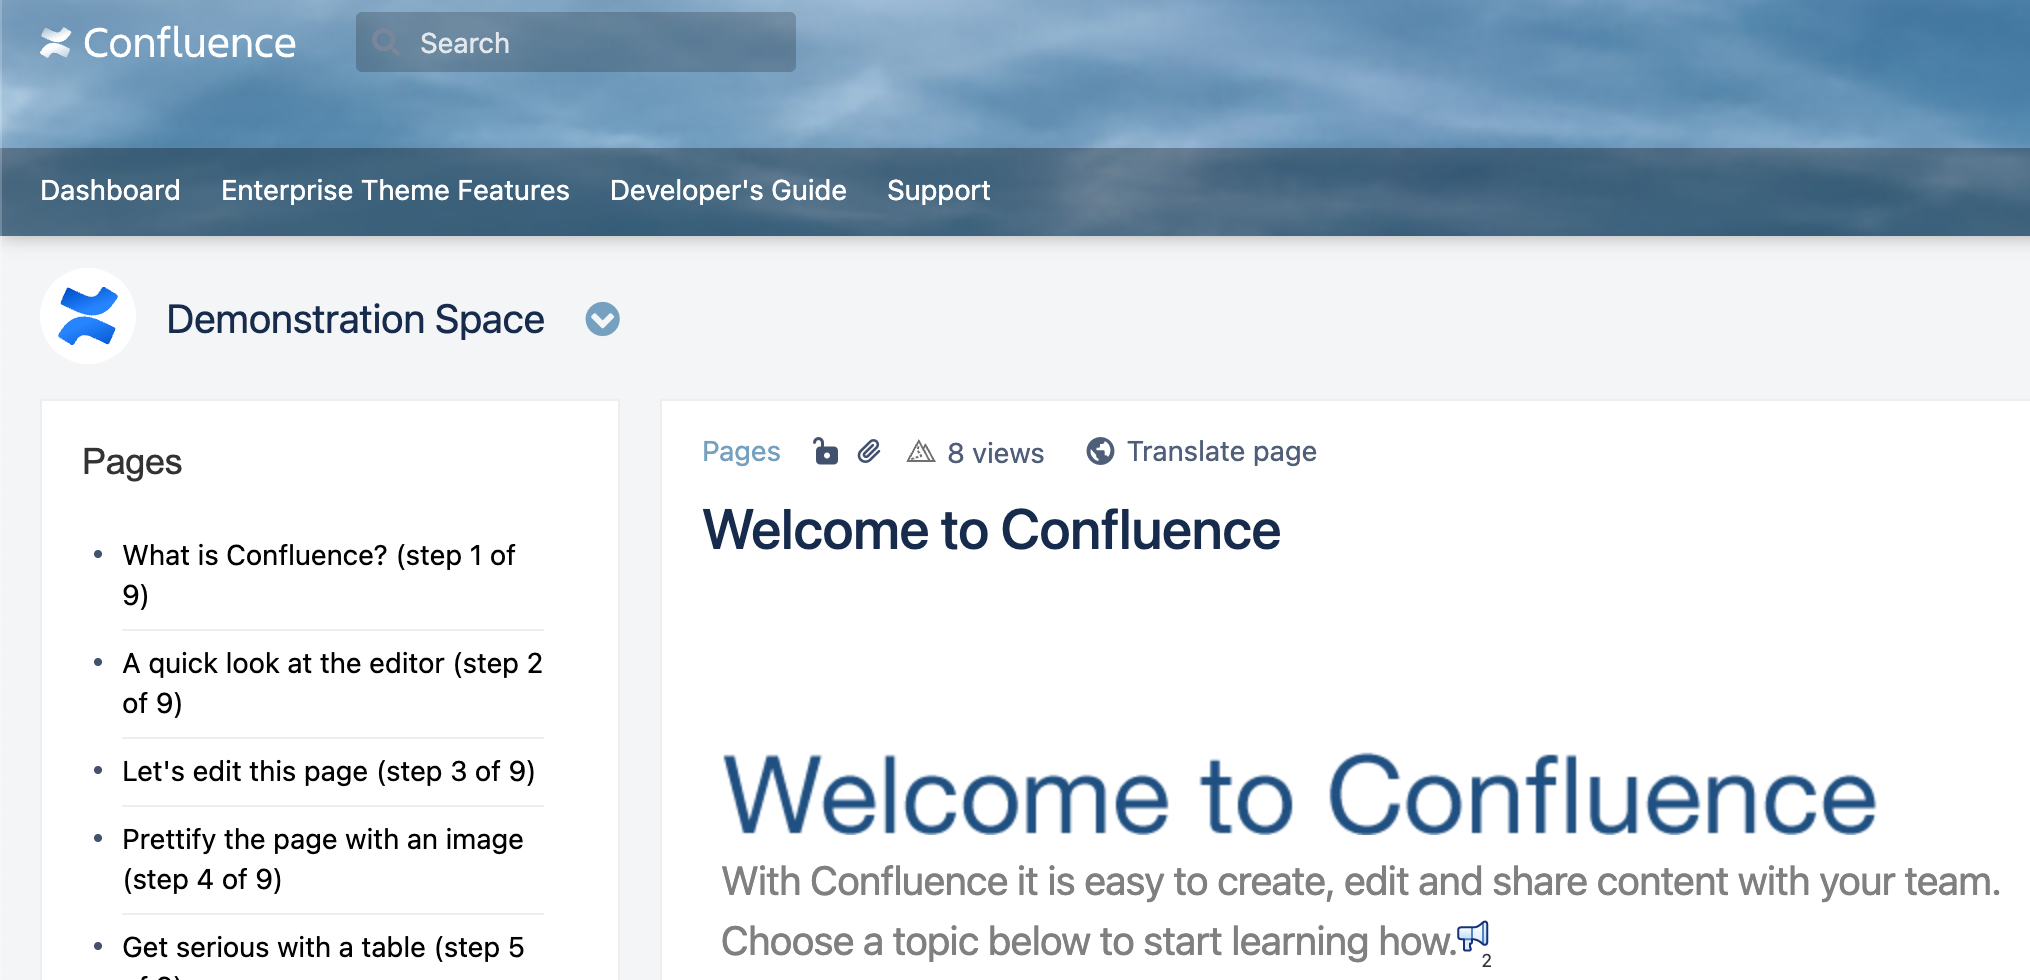Viewport: 2030px width, 980px height.
Task: Click inside the Search input field
Action: tap(575, 42)
